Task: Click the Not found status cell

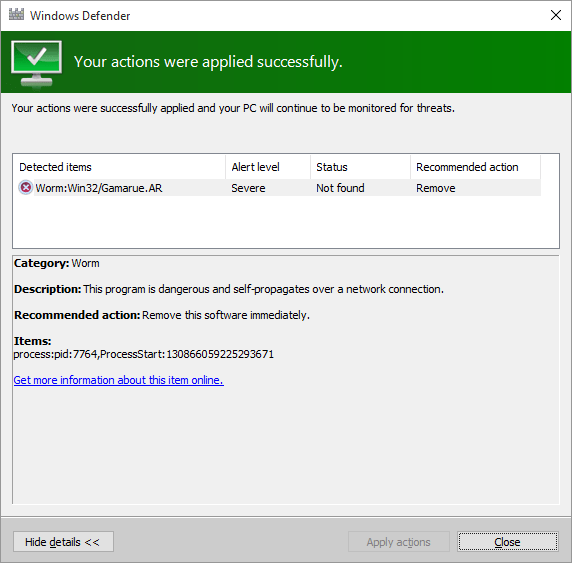Action: tap(340, 188)
